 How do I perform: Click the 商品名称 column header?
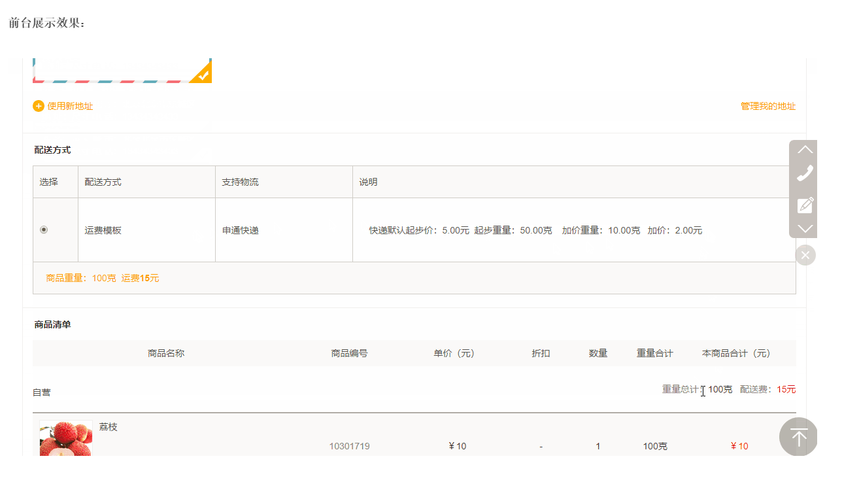click(166, 353)
